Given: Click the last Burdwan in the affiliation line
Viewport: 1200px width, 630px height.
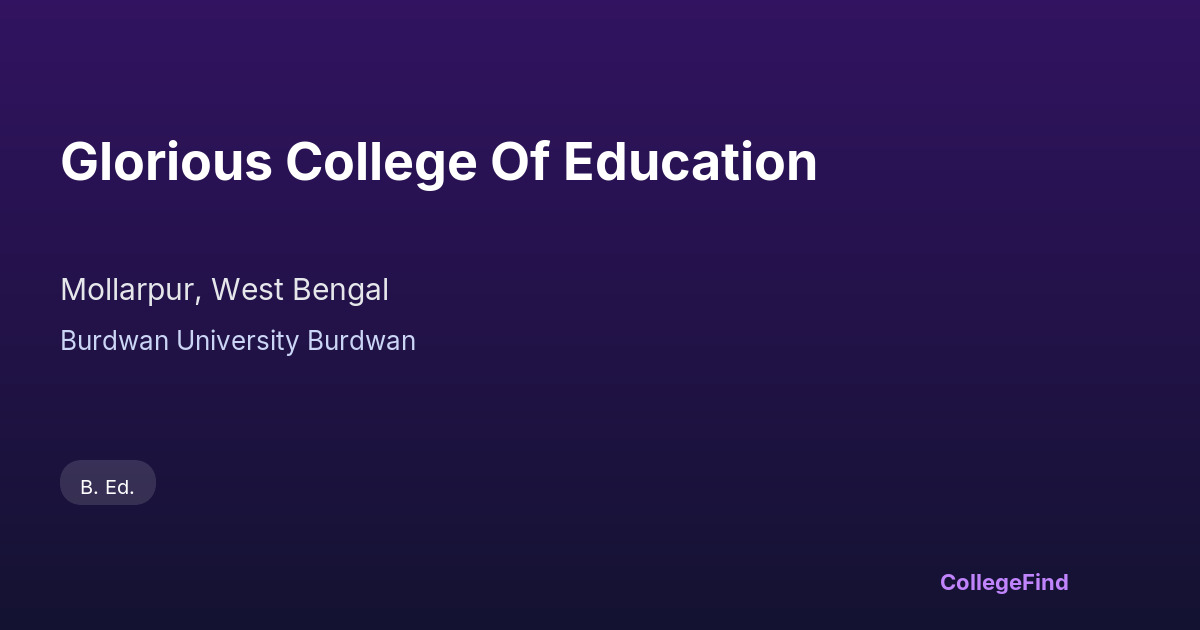Looking at the screenshot, I should tap(361, 341).
